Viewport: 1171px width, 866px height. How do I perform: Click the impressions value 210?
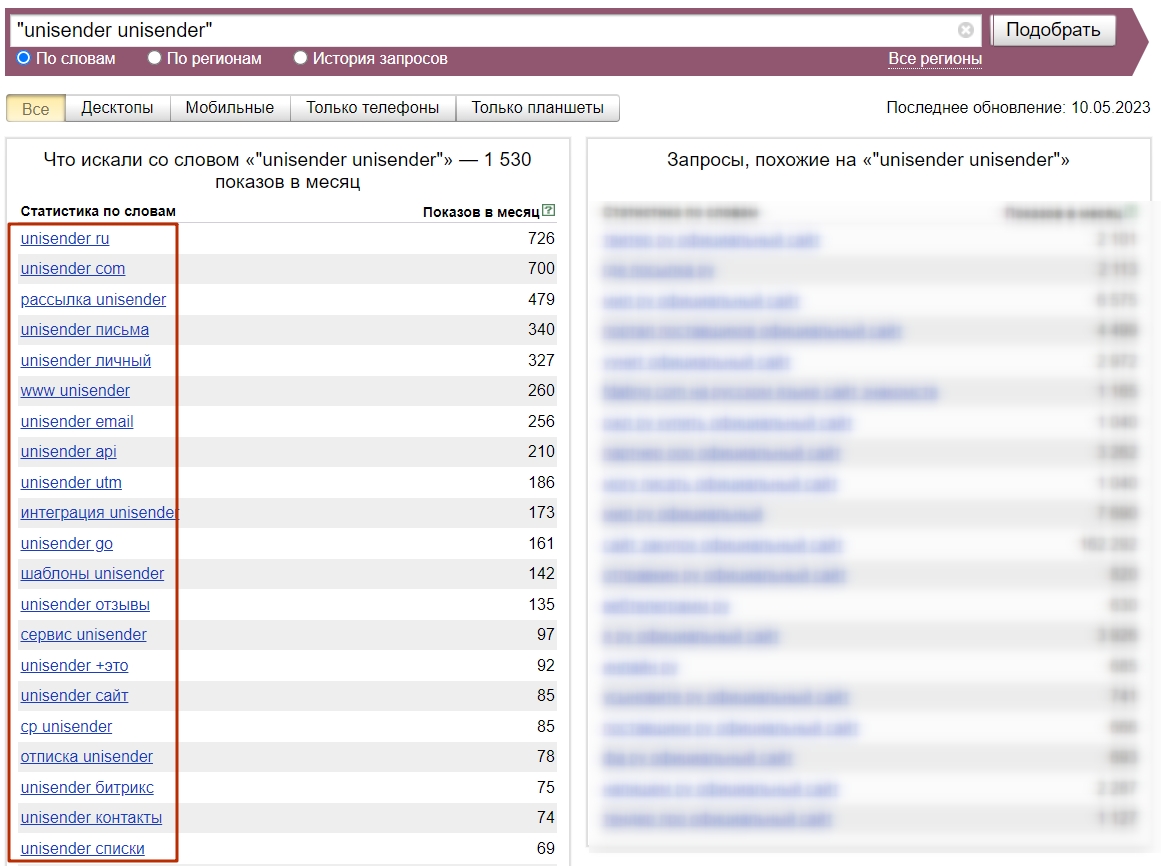coord(541,452)
